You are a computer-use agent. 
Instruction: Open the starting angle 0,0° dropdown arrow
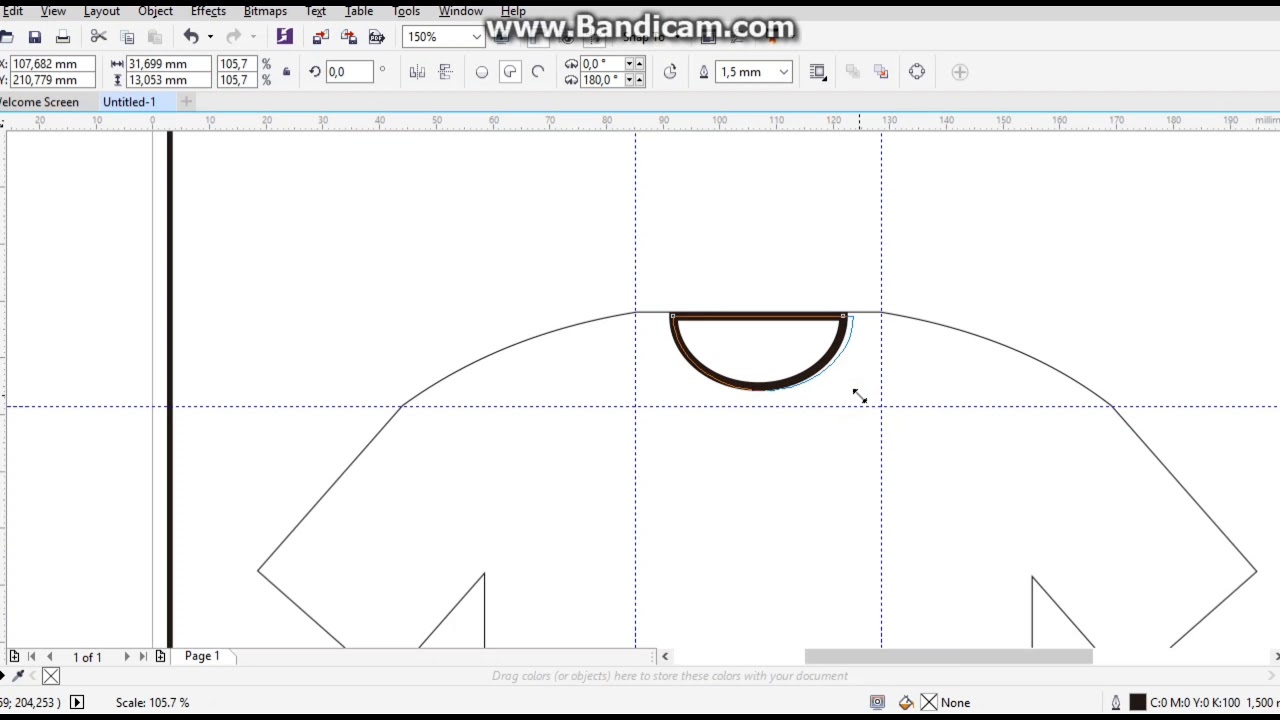[630, 64]
